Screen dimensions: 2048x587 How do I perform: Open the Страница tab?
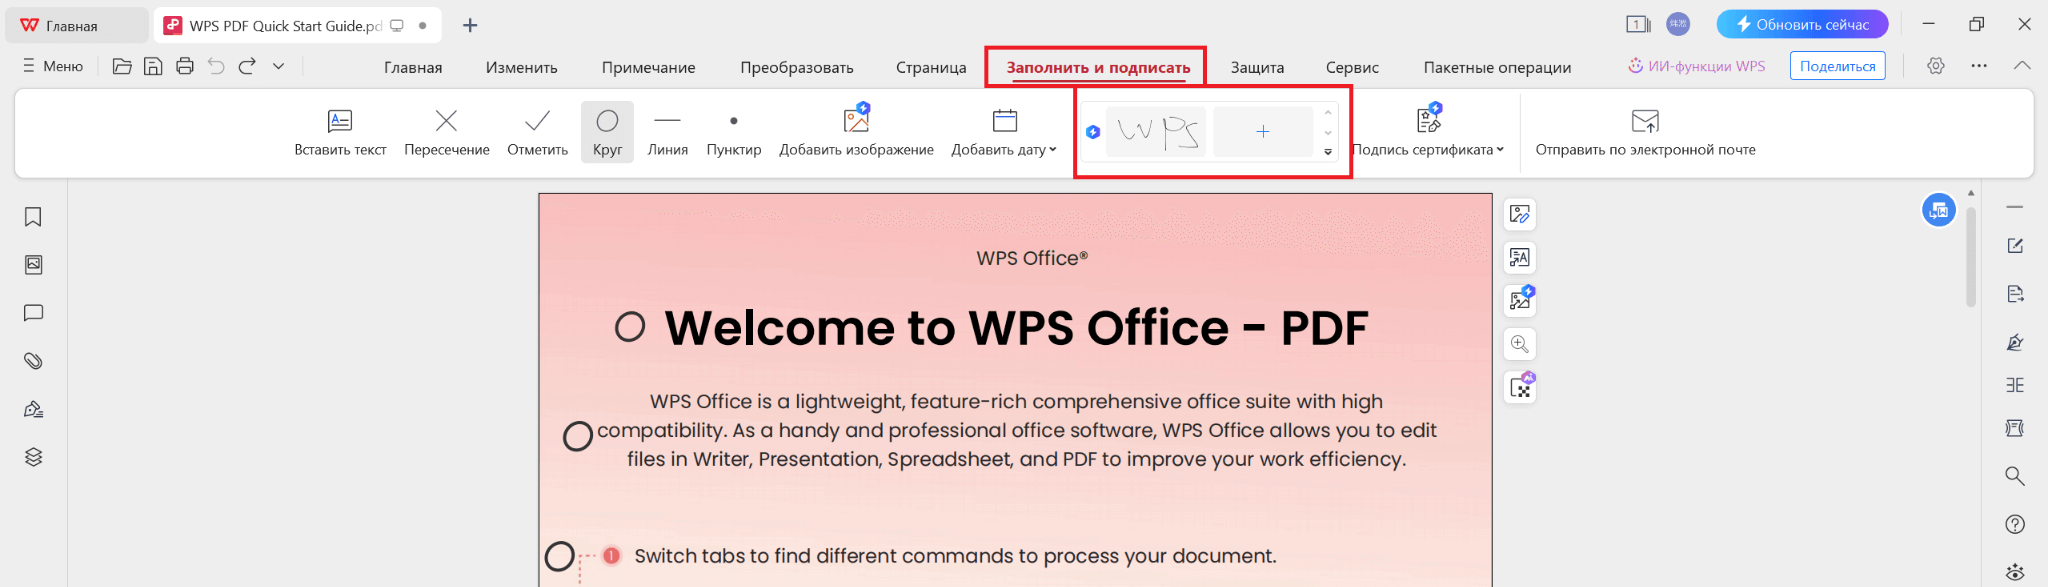coord(931,67)
